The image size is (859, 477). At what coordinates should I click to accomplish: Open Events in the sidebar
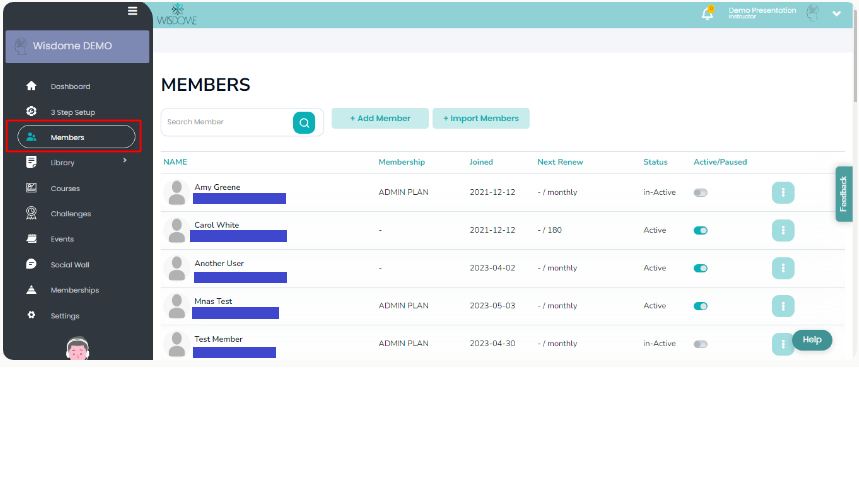tap(62, 239)
